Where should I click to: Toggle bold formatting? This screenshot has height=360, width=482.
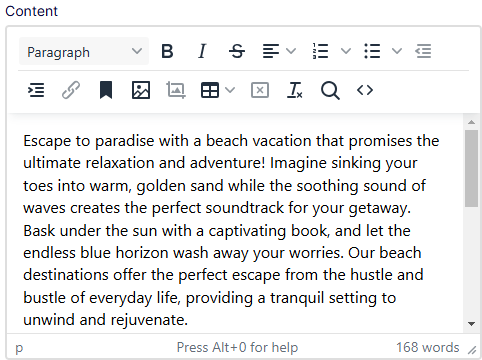pyautogui.click(x=167, y=51)
